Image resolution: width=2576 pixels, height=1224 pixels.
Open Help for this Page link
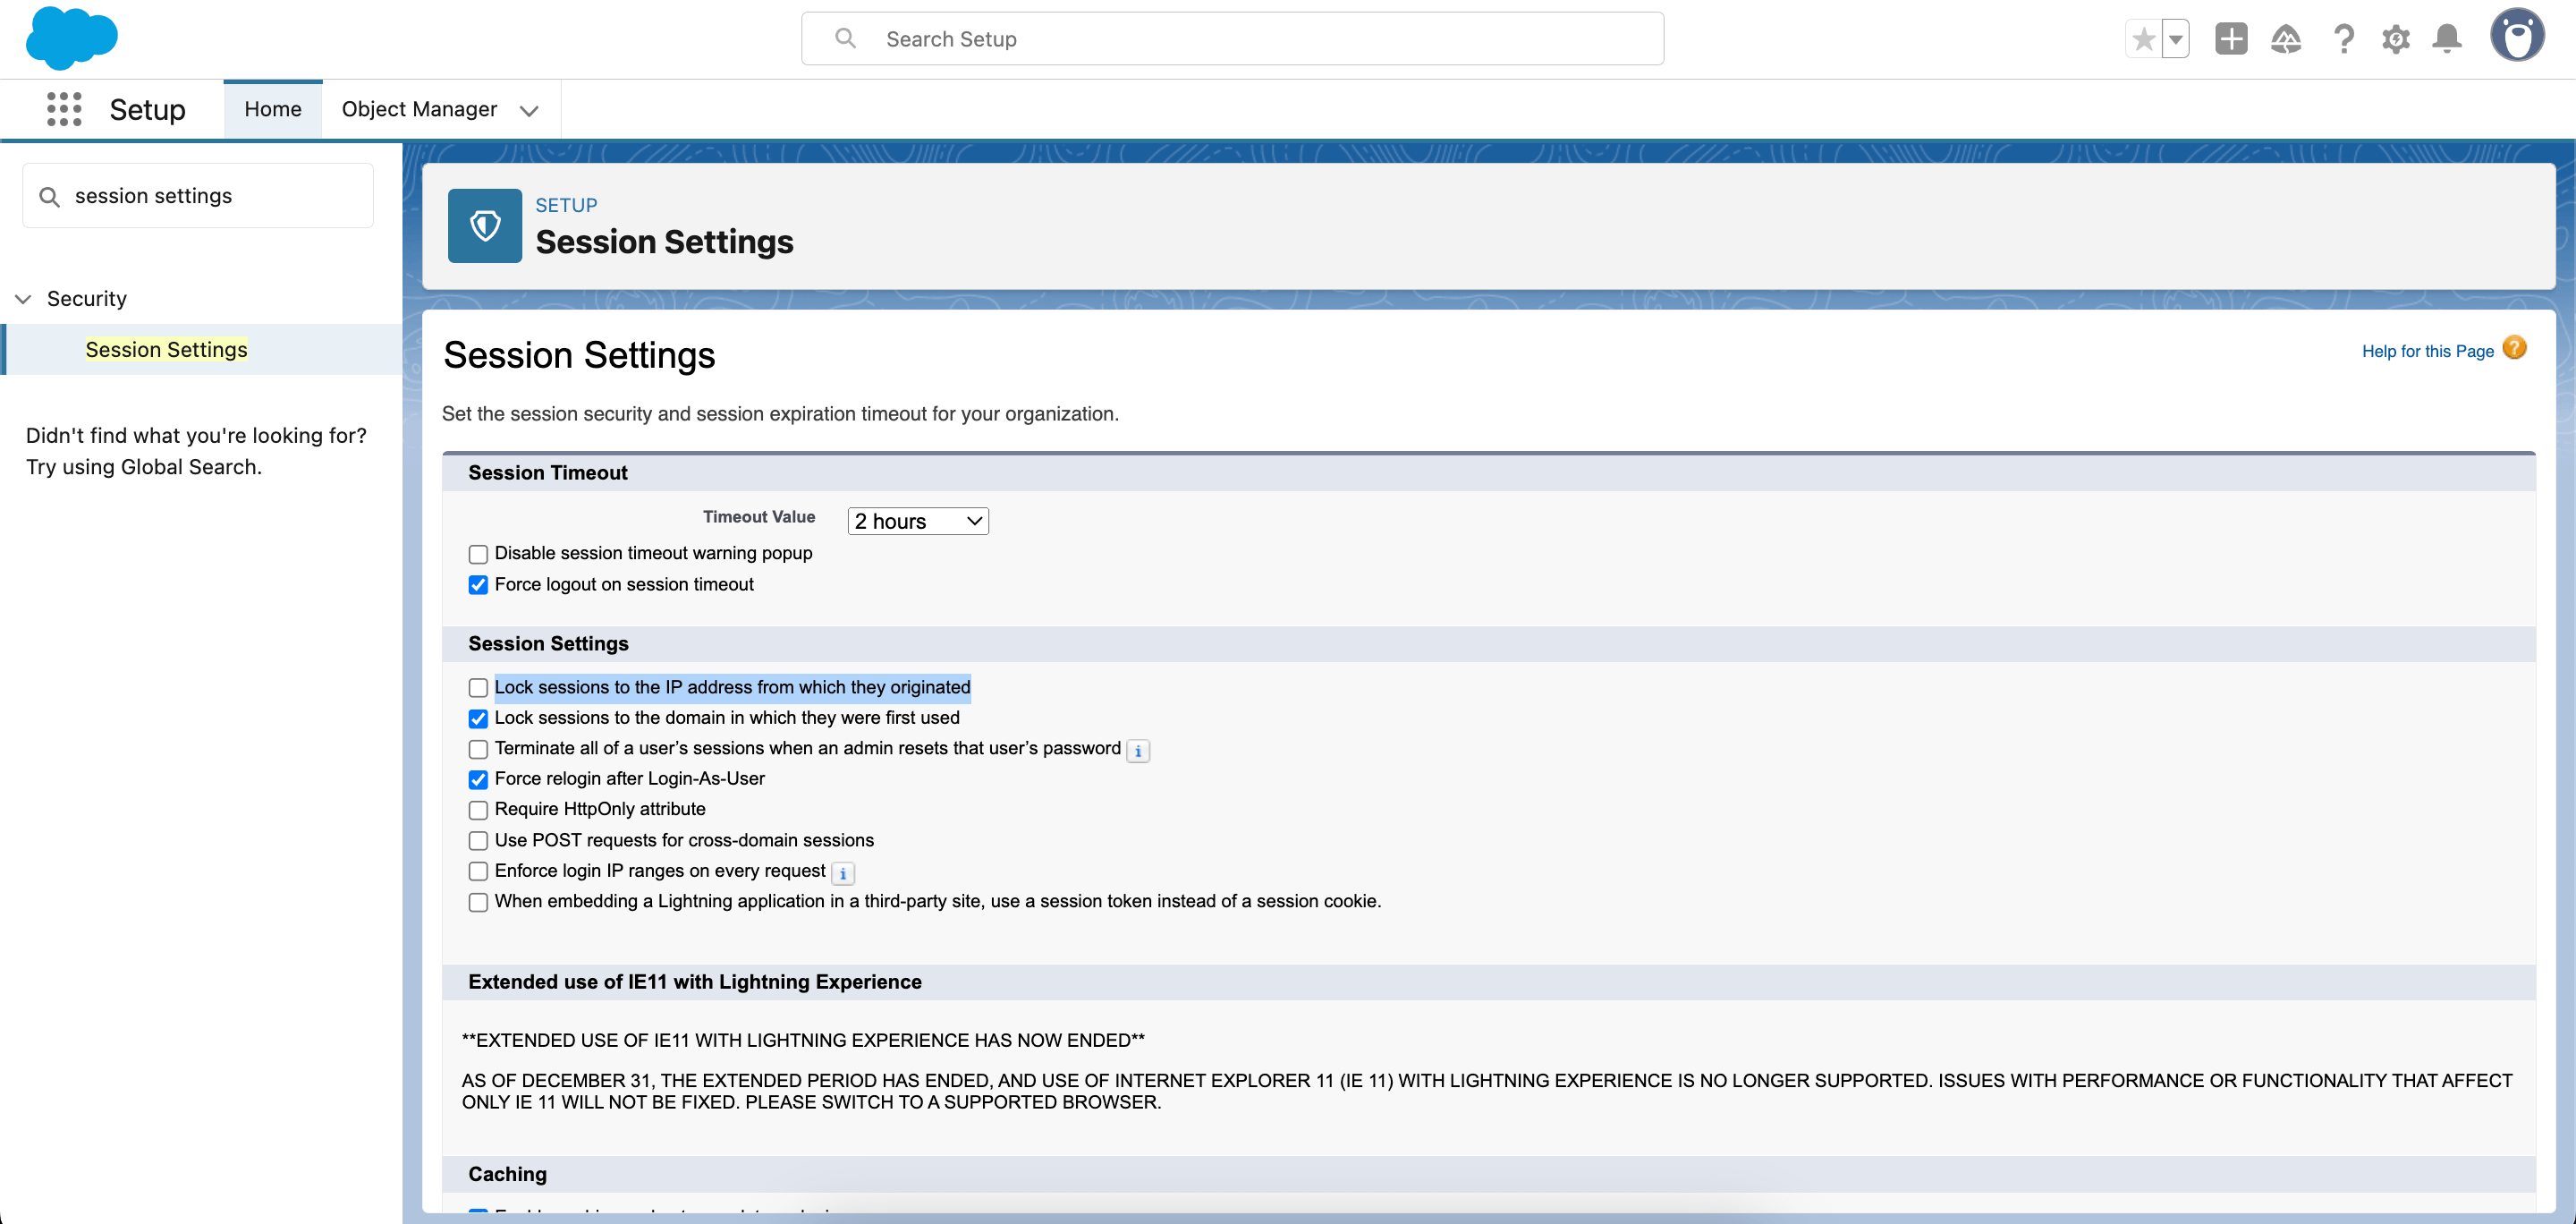pos(2427,351)
